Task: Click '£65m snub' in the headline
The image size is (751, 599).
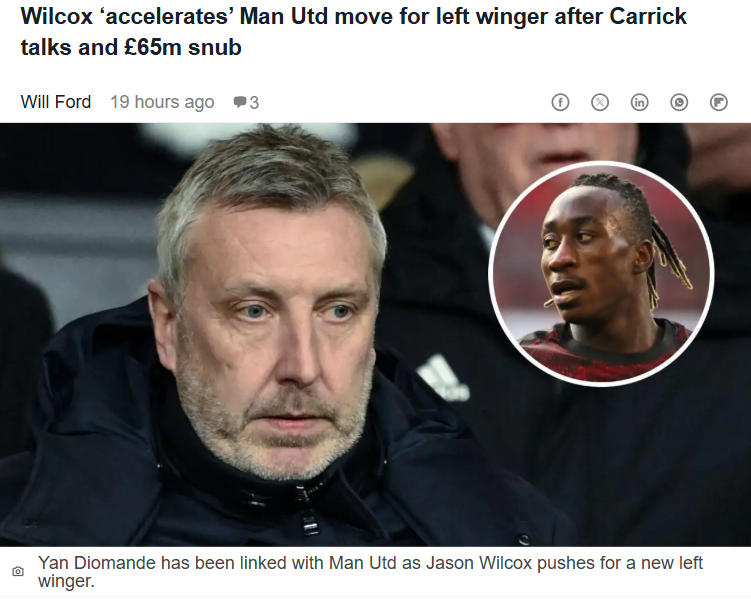Action: click(183, 47)
